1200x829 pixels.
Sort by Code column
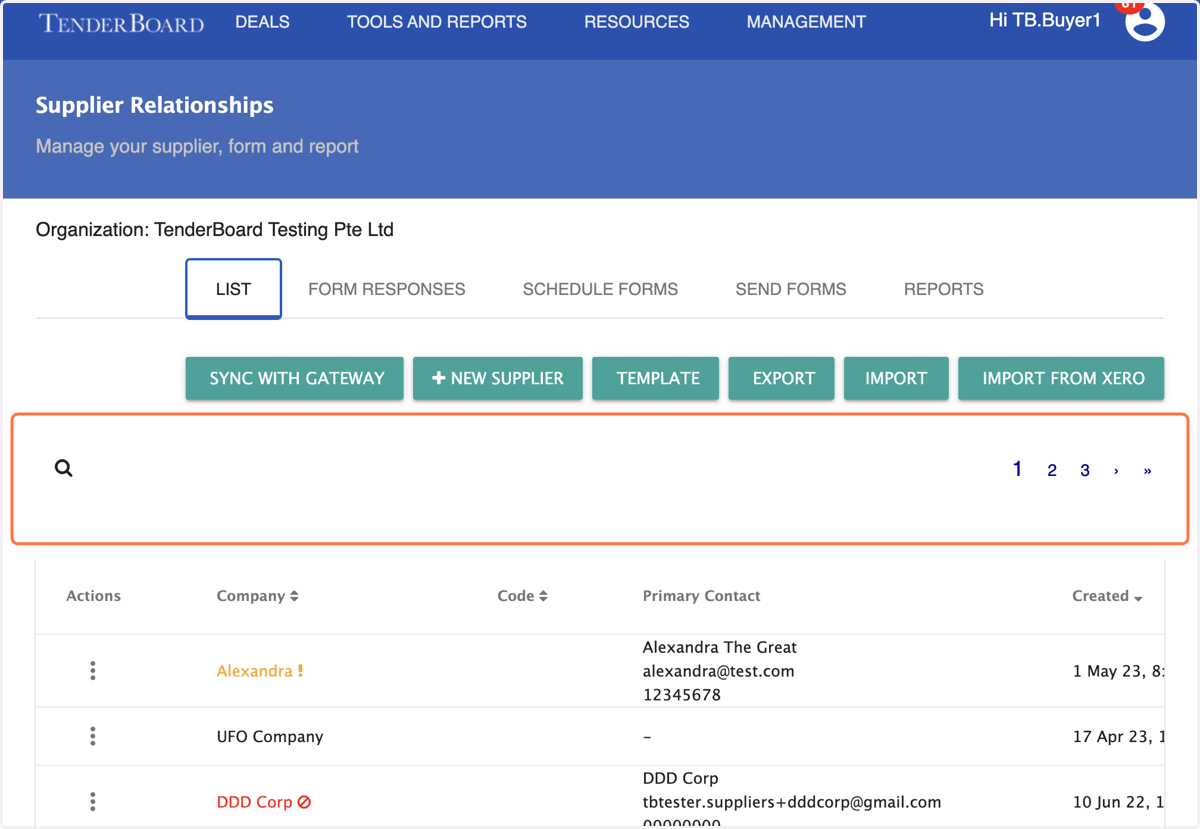(522, 596)
